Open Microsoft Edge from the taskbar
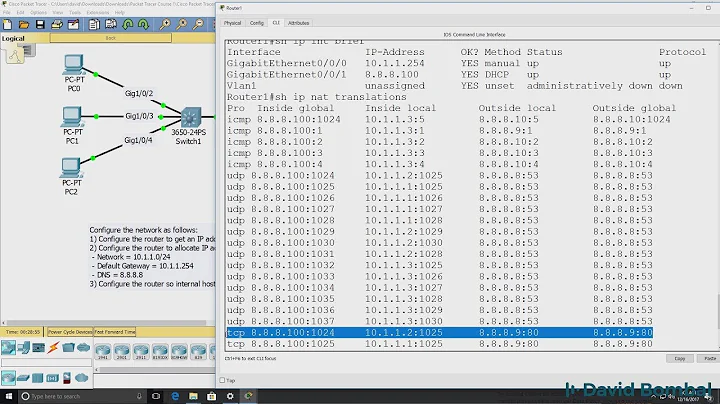Screen dimensions: 720x404 [x=175, y=396]
